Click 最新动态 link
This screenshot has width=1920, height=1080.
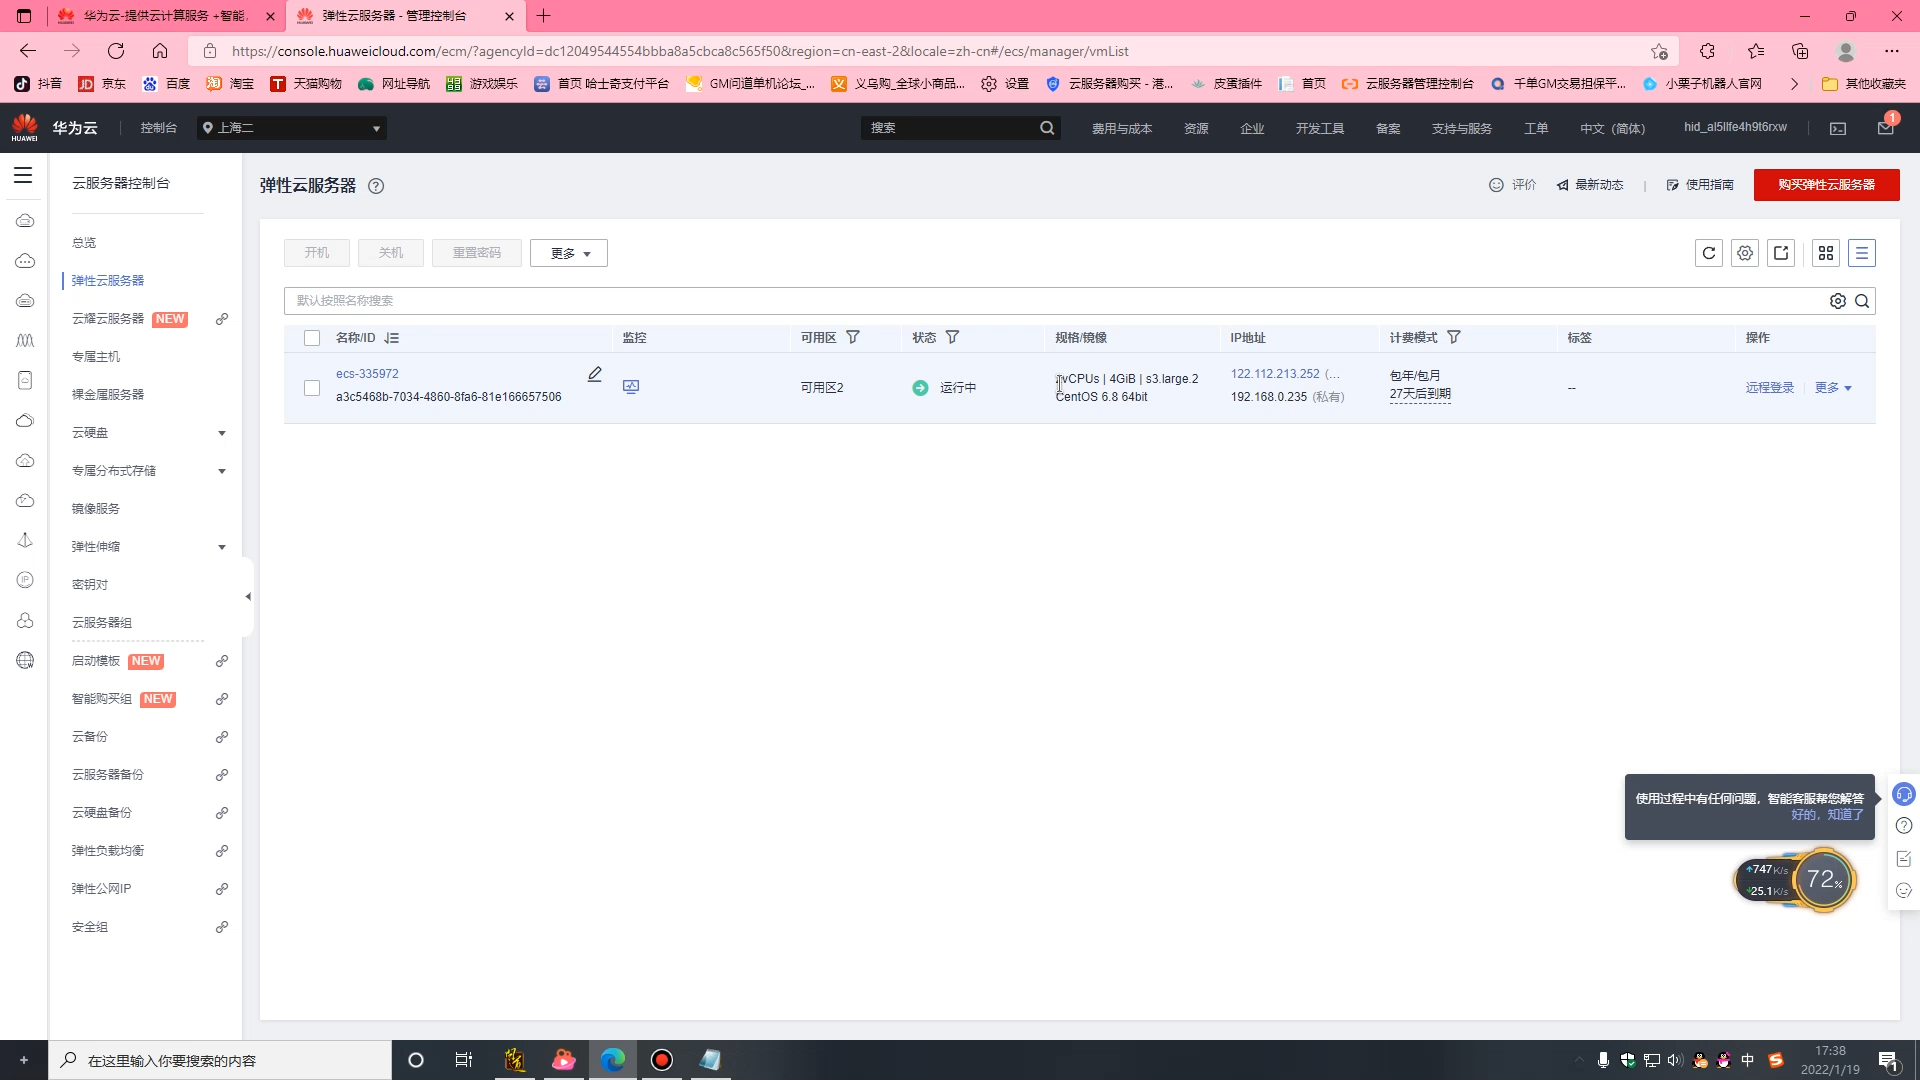pyautogui.click(x=1590, y=185)
